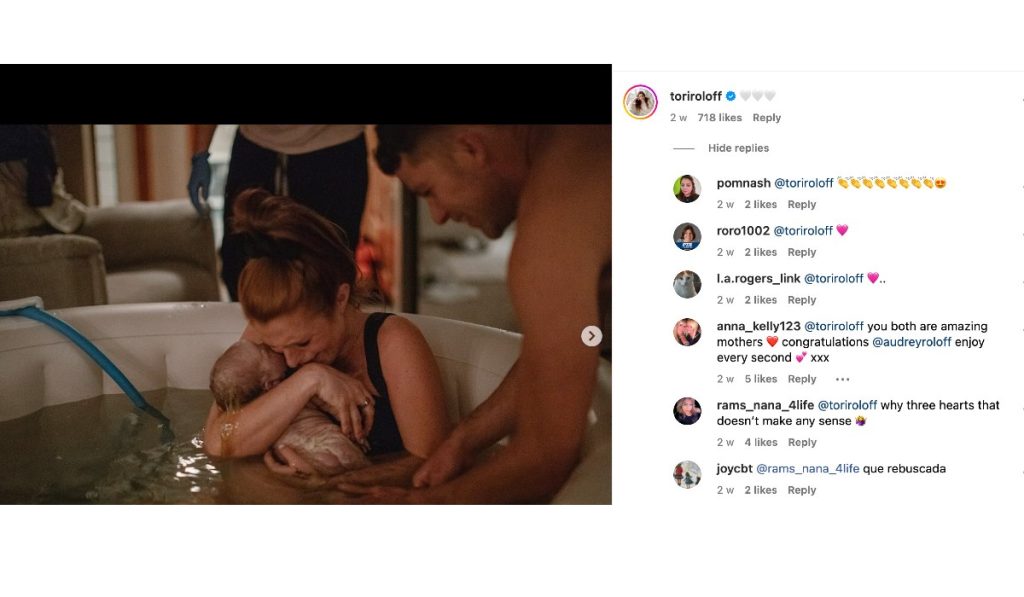Go to next photo using carousel arrow
This screenshot has height=597, width=1024.
591,336
